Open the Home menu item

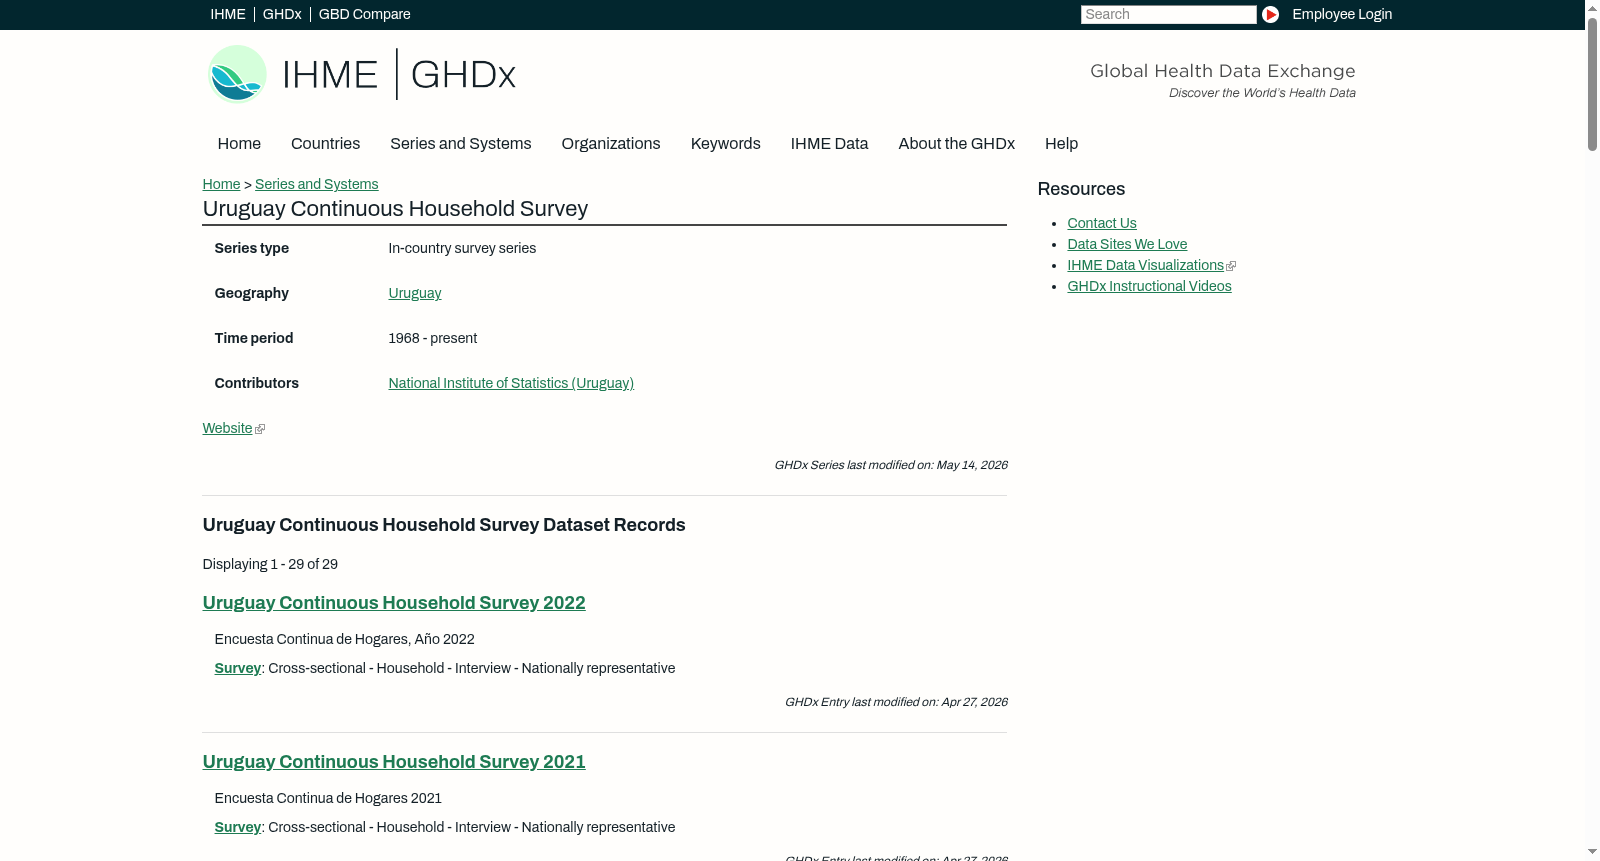click(239, 144)
